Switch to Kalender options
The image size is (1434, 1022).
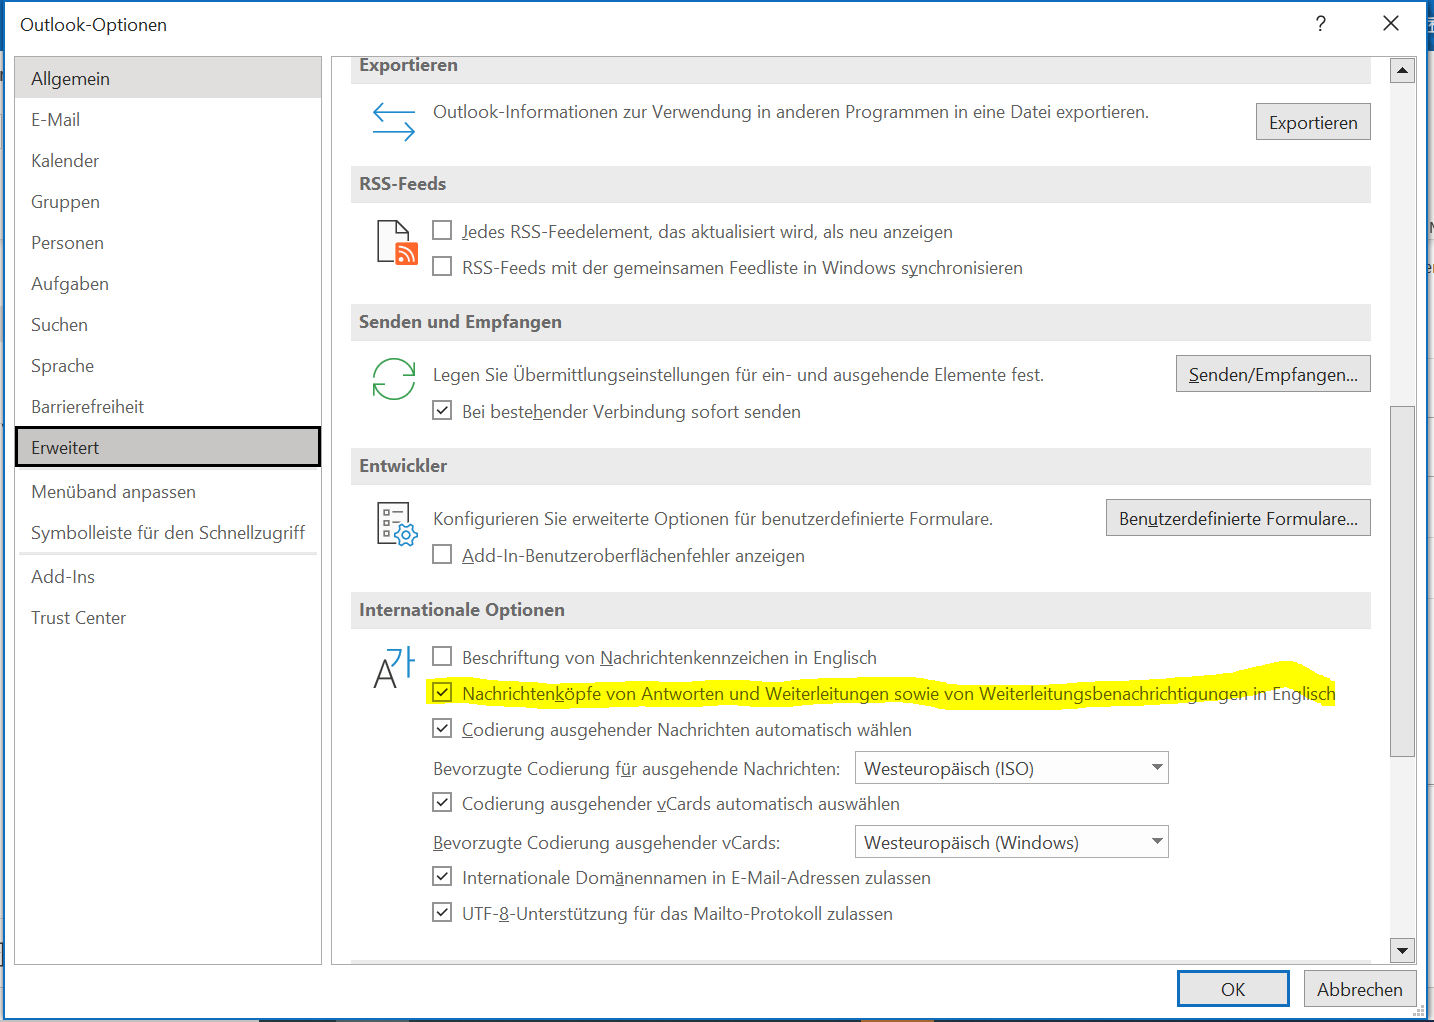click(x=168, y=160)
